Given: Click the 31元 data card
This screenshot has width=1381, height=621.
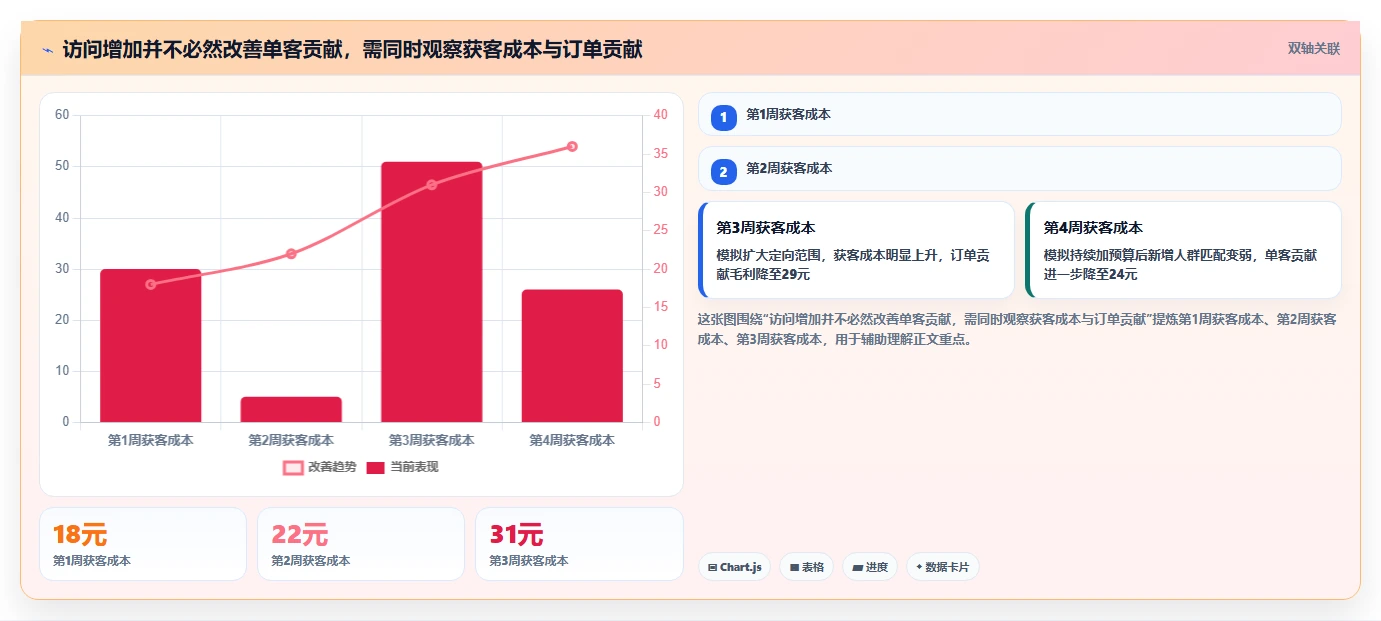Looking at the screenshot, I should tap(579, 544).
